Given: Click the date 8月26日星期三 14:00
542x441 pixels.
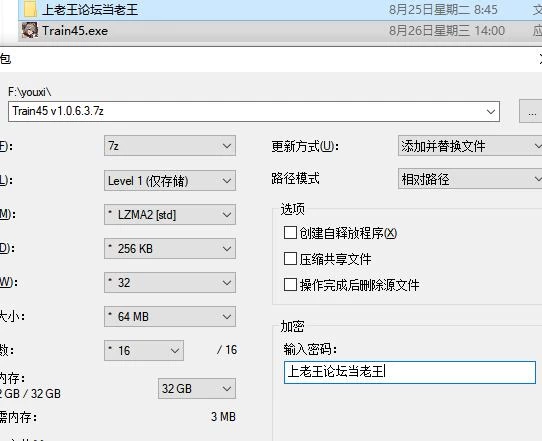Looking at the screenshot, I should 447,31.
